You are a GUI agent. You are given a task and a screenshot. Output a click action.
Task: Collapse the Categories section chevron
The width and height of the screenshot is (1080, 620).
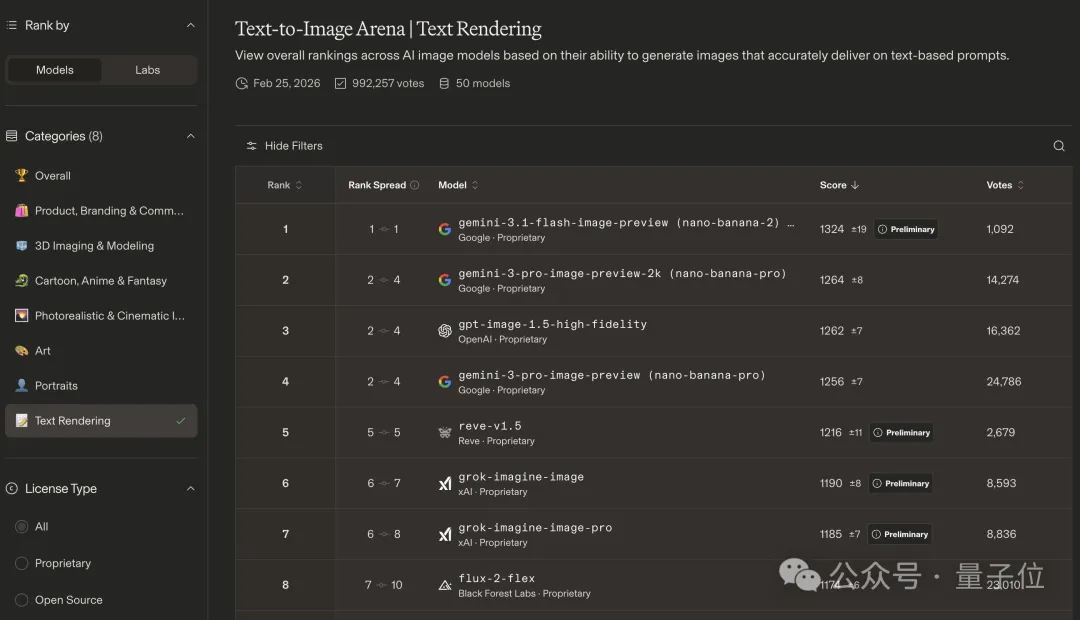point(191,136)
